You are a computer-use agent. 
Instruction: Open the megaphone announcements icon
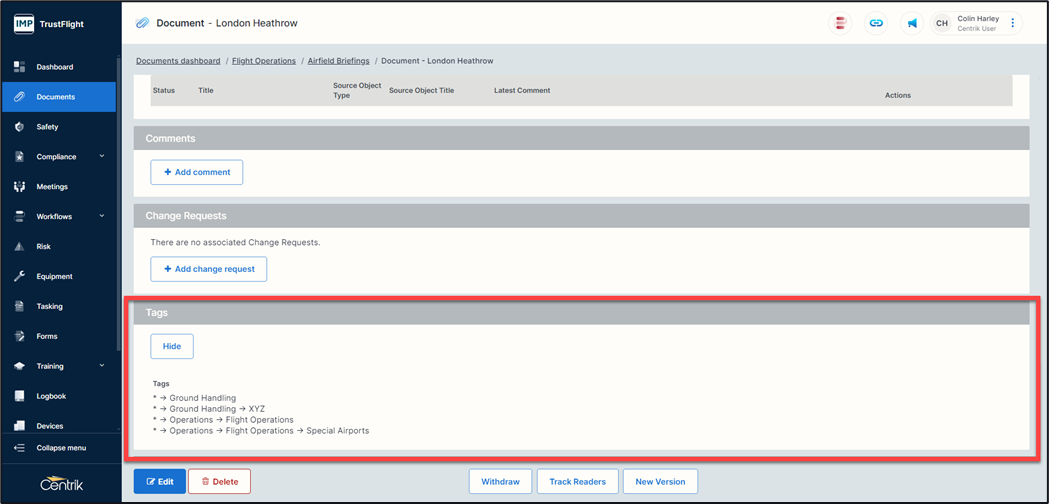(912, 23)
